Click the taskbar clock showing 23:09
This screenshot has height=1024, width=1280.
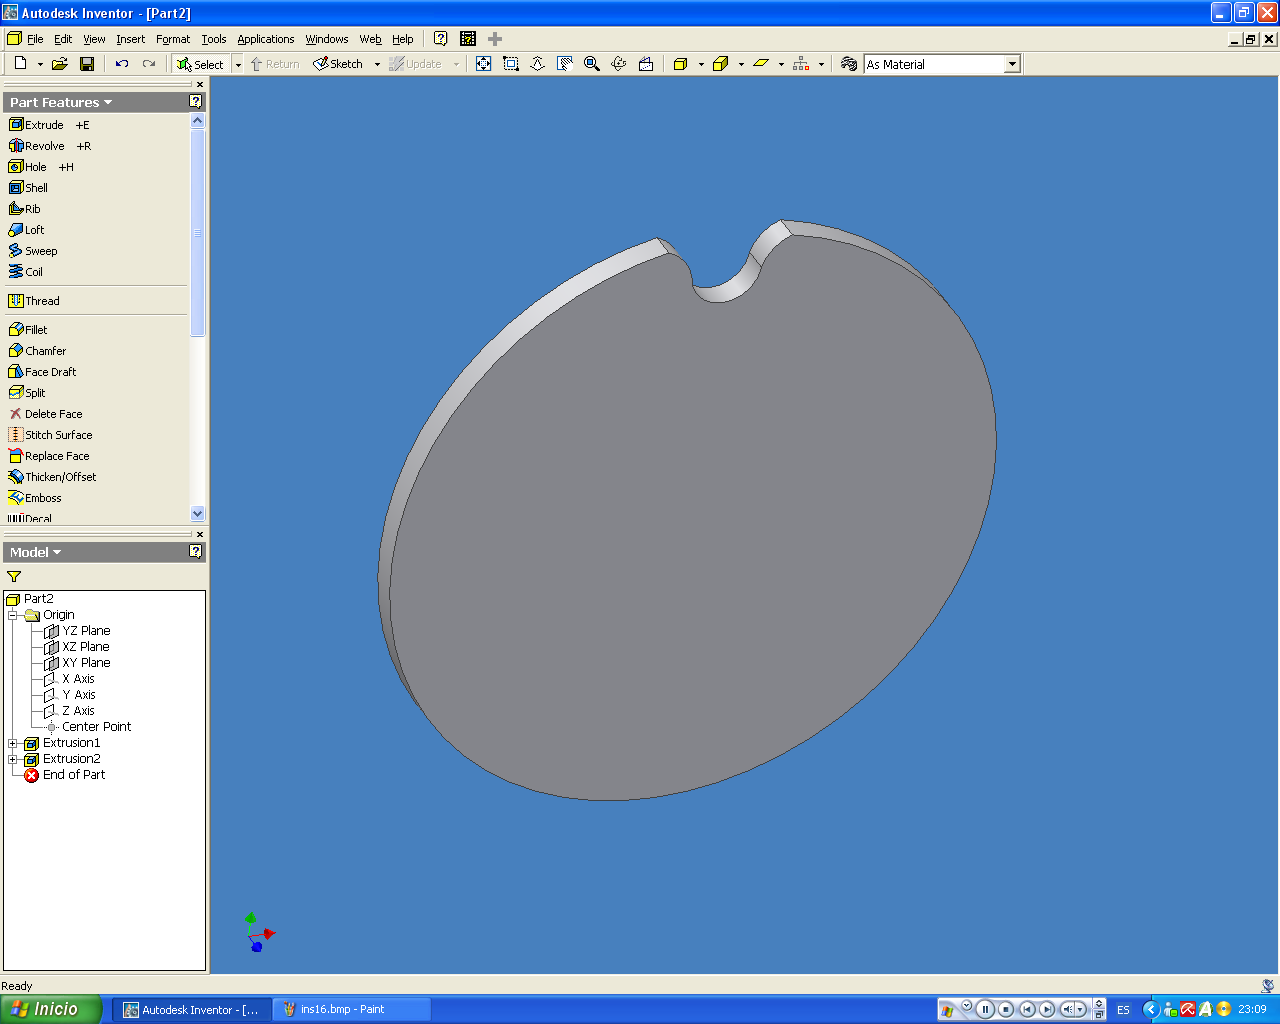click(1252, 1010)
